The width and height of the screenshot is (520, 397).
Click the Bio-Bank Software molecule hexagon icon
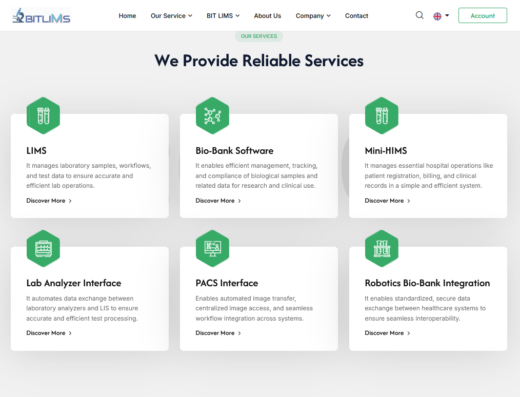pos(212,116)
